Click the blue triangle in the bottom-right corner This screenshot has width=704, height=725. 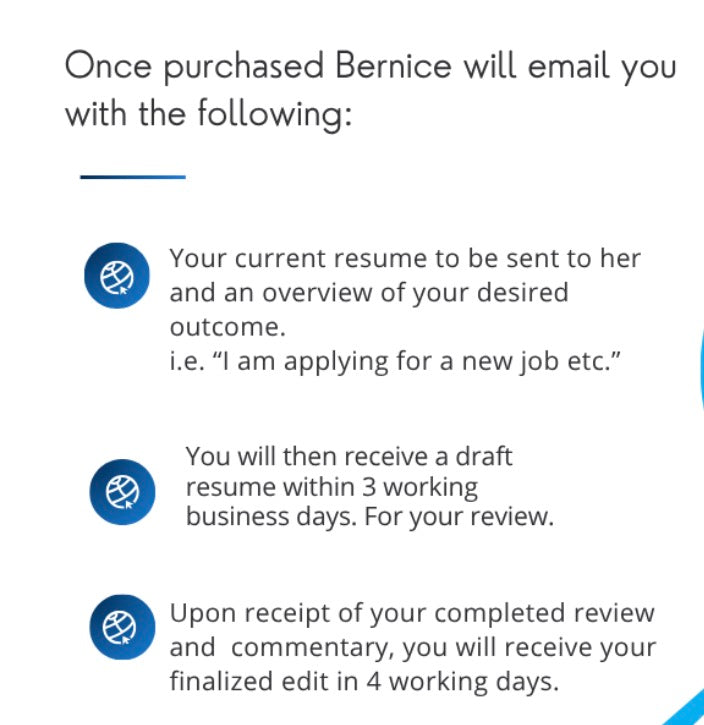pos(689,711)
